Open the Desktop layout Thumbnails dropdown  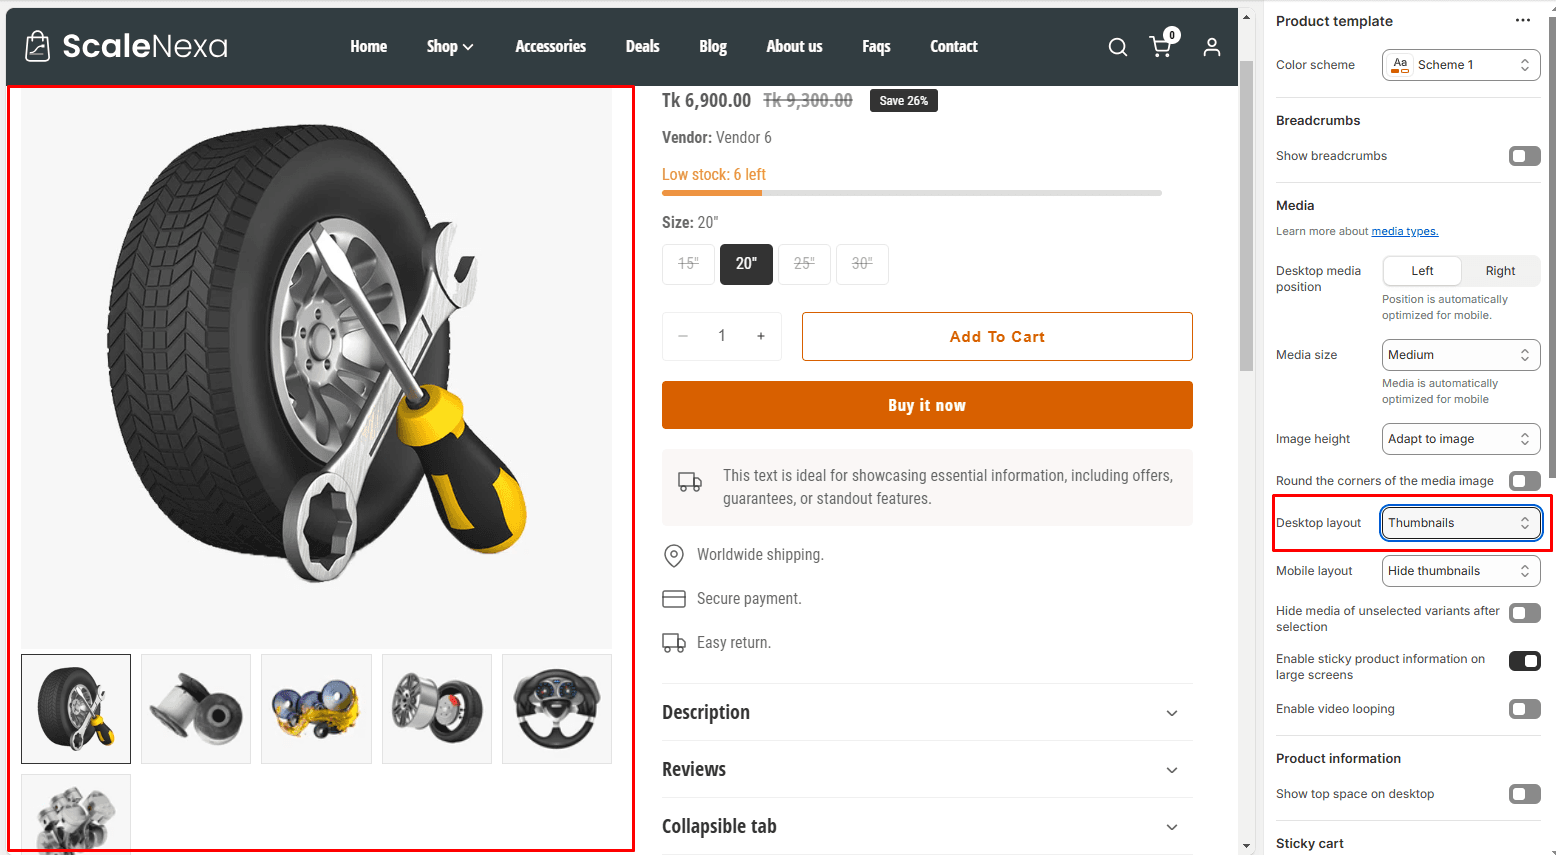[1460, 523]
